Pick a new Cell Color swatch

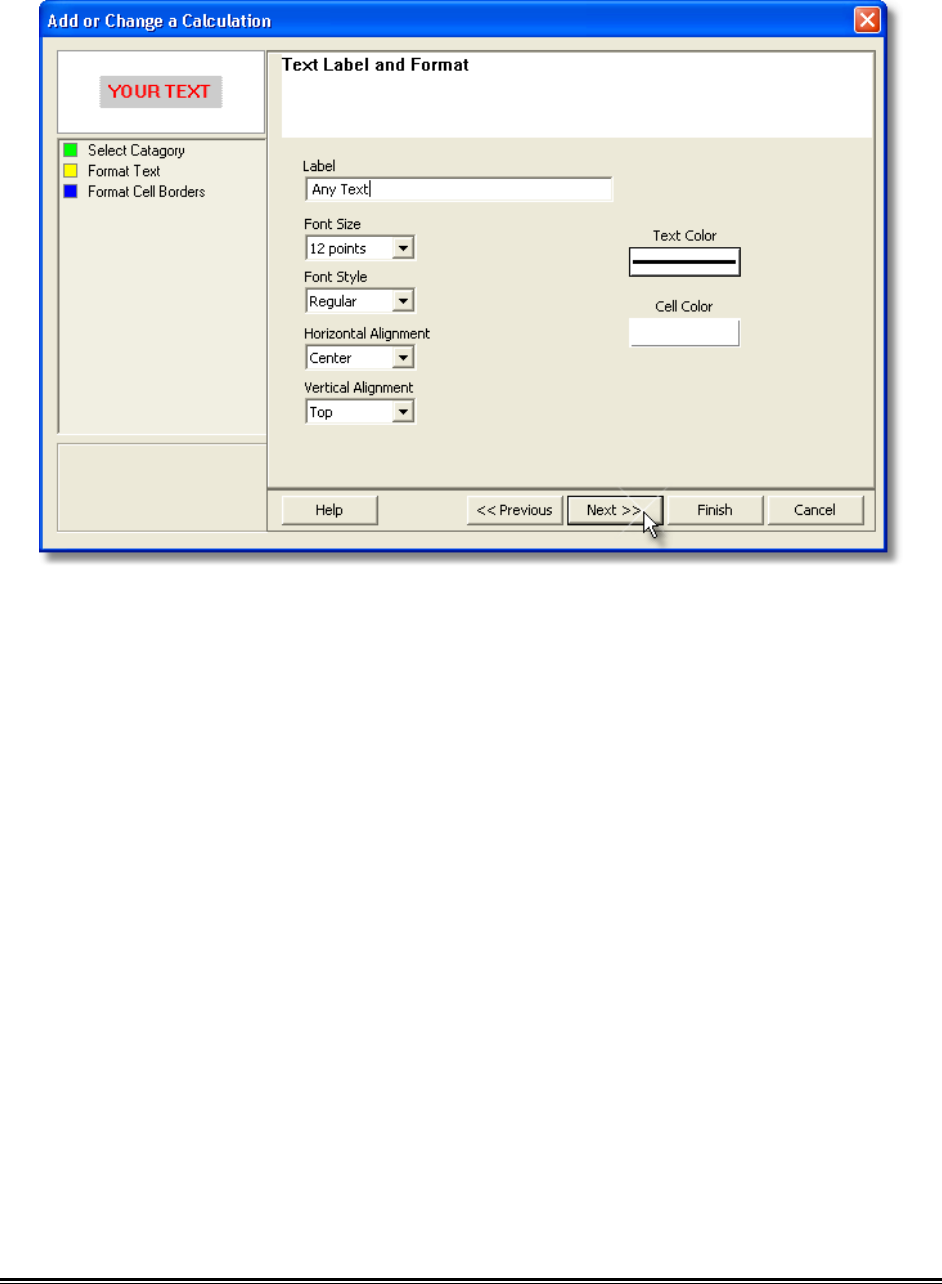pos(684,332)
